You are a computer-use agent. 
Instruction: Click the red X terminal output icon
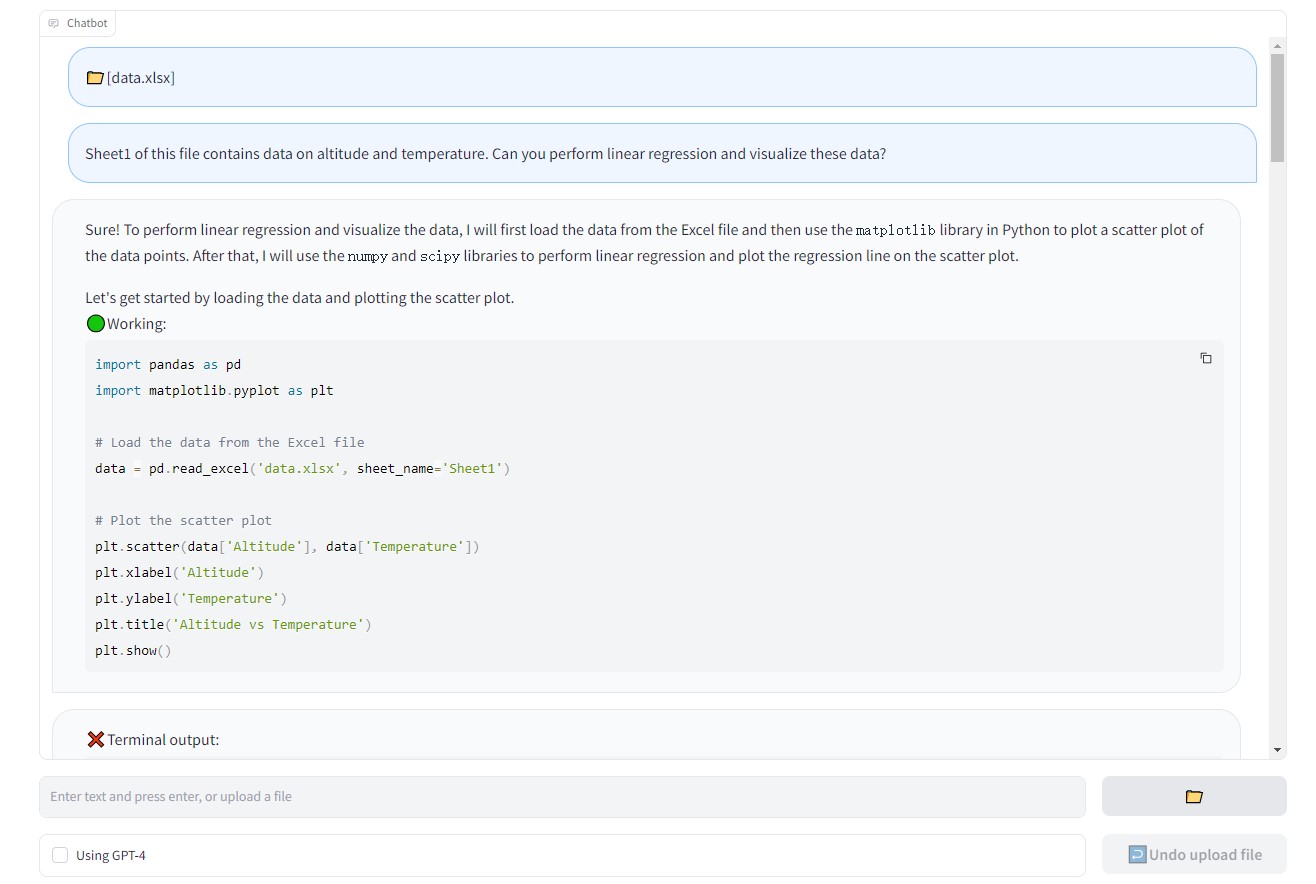pyautogui.click(x=96, y=739)
